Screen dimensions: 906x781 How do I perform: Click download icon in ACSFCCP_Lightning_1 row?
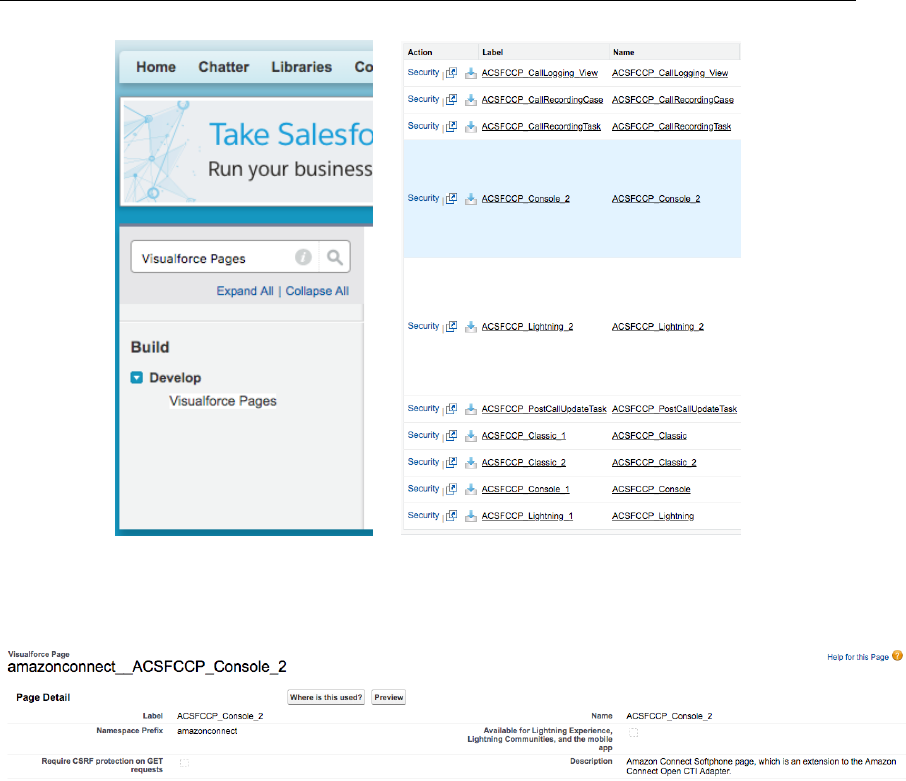point(471,515)
